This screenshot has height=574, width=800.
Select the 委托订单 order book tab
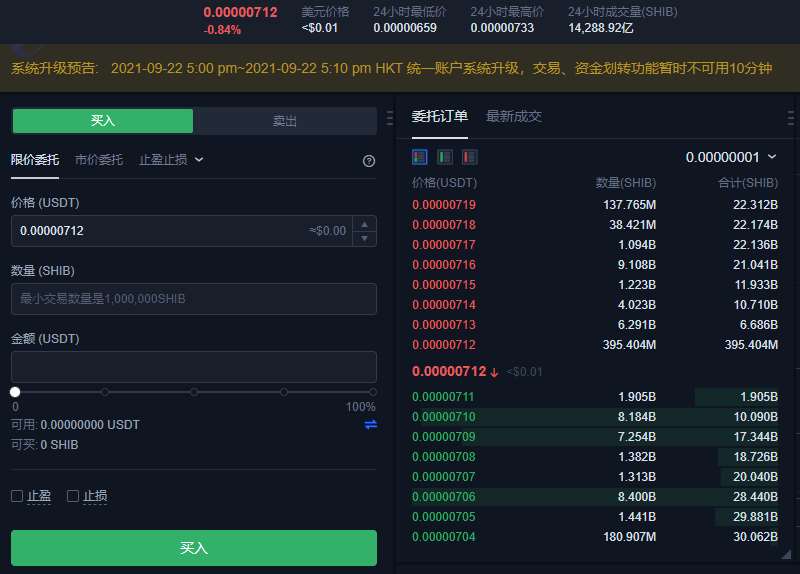point(440,116)
